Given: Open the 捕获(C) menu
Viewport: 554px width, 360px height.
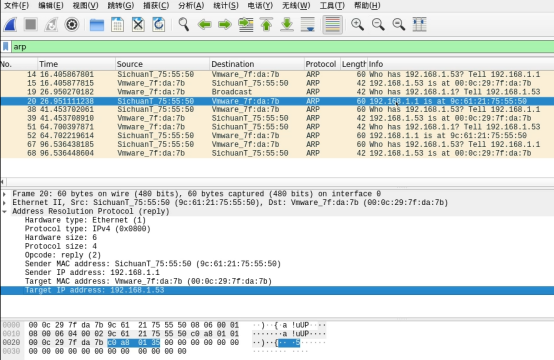Looking at the screenshot, I should pyautogui.click(x=156, y=5).
